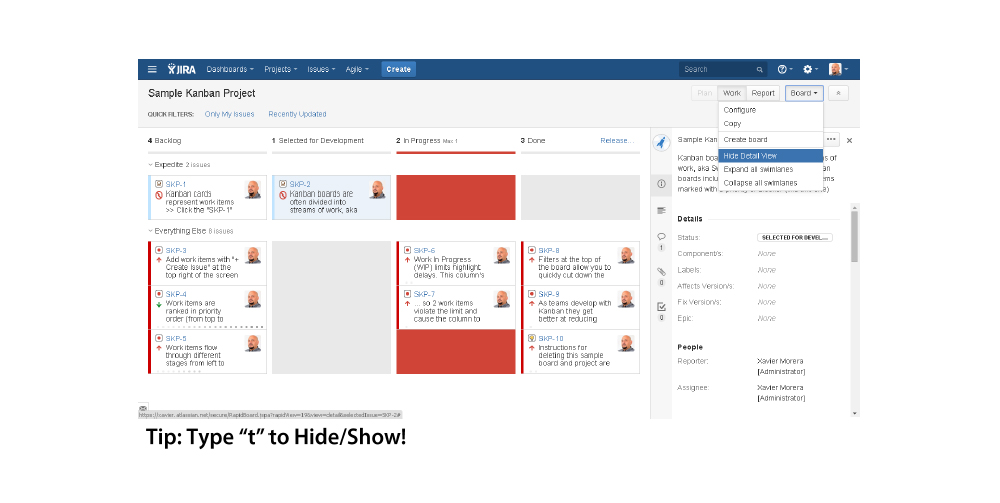The image size is (1000, 503).
Task: Toggle the Board dropdown button
Action: (x=804, y=93)
